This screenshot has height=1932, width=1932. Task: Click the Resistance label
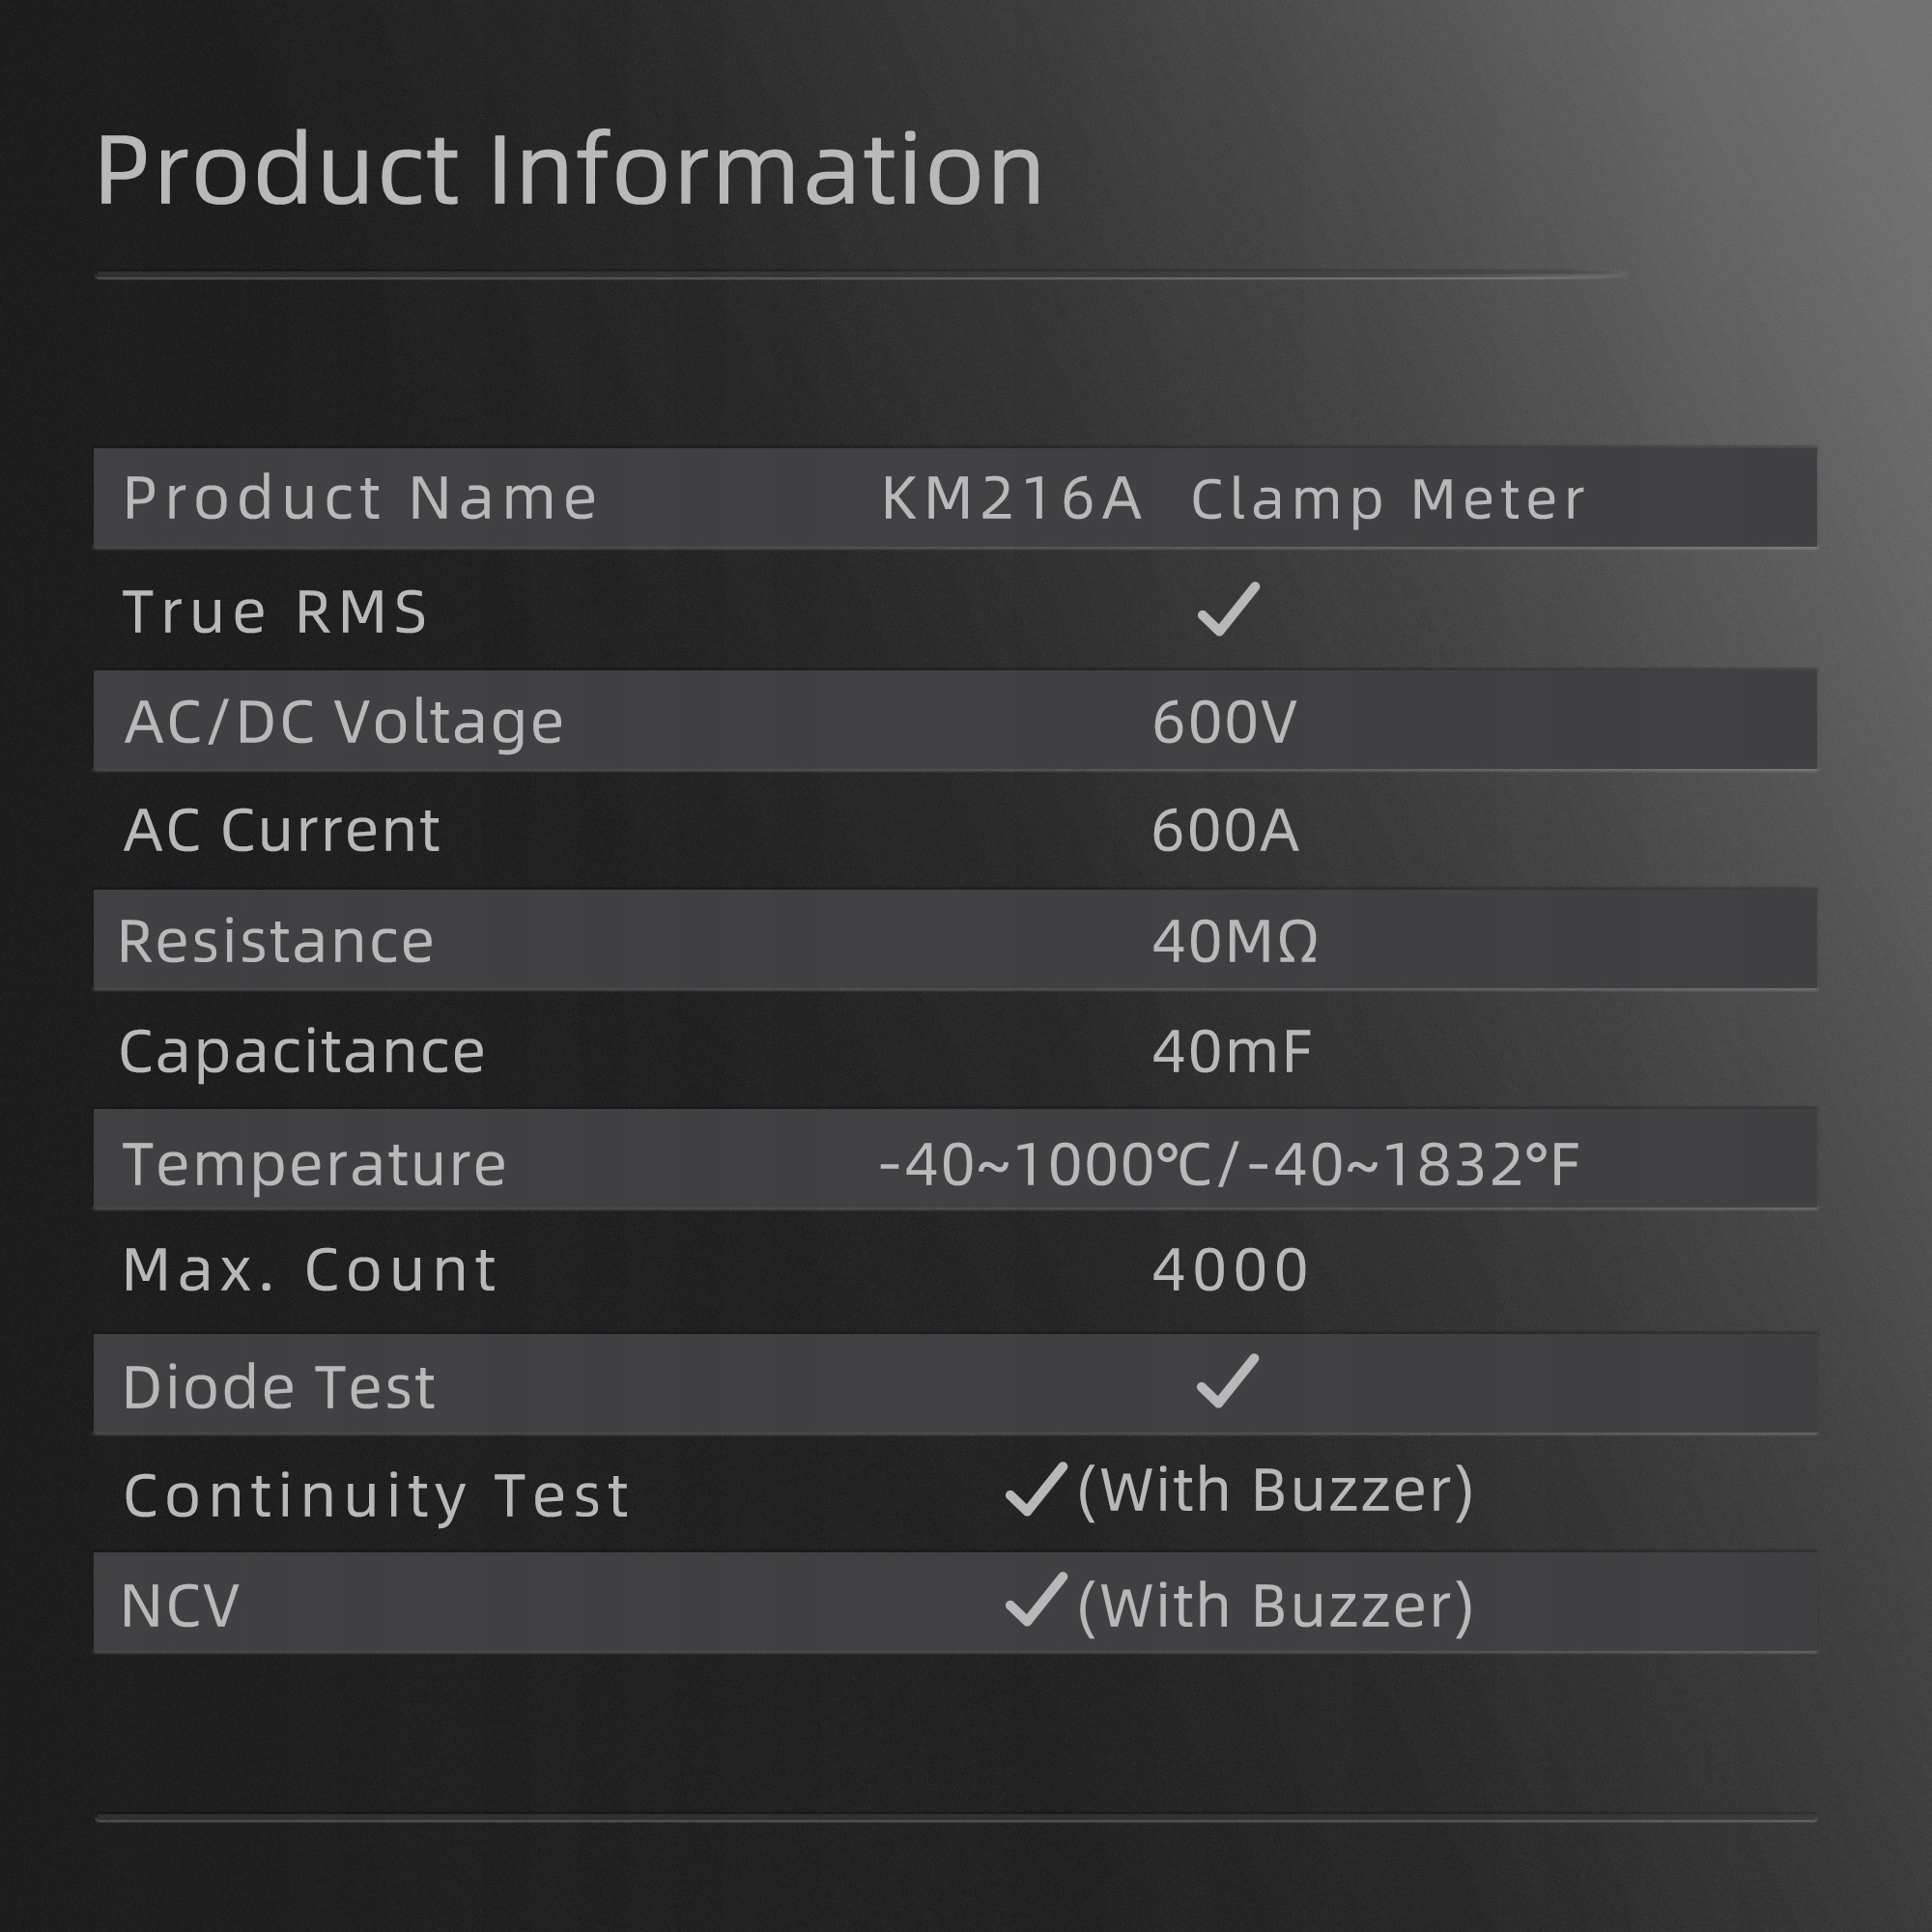click(276, 942)
